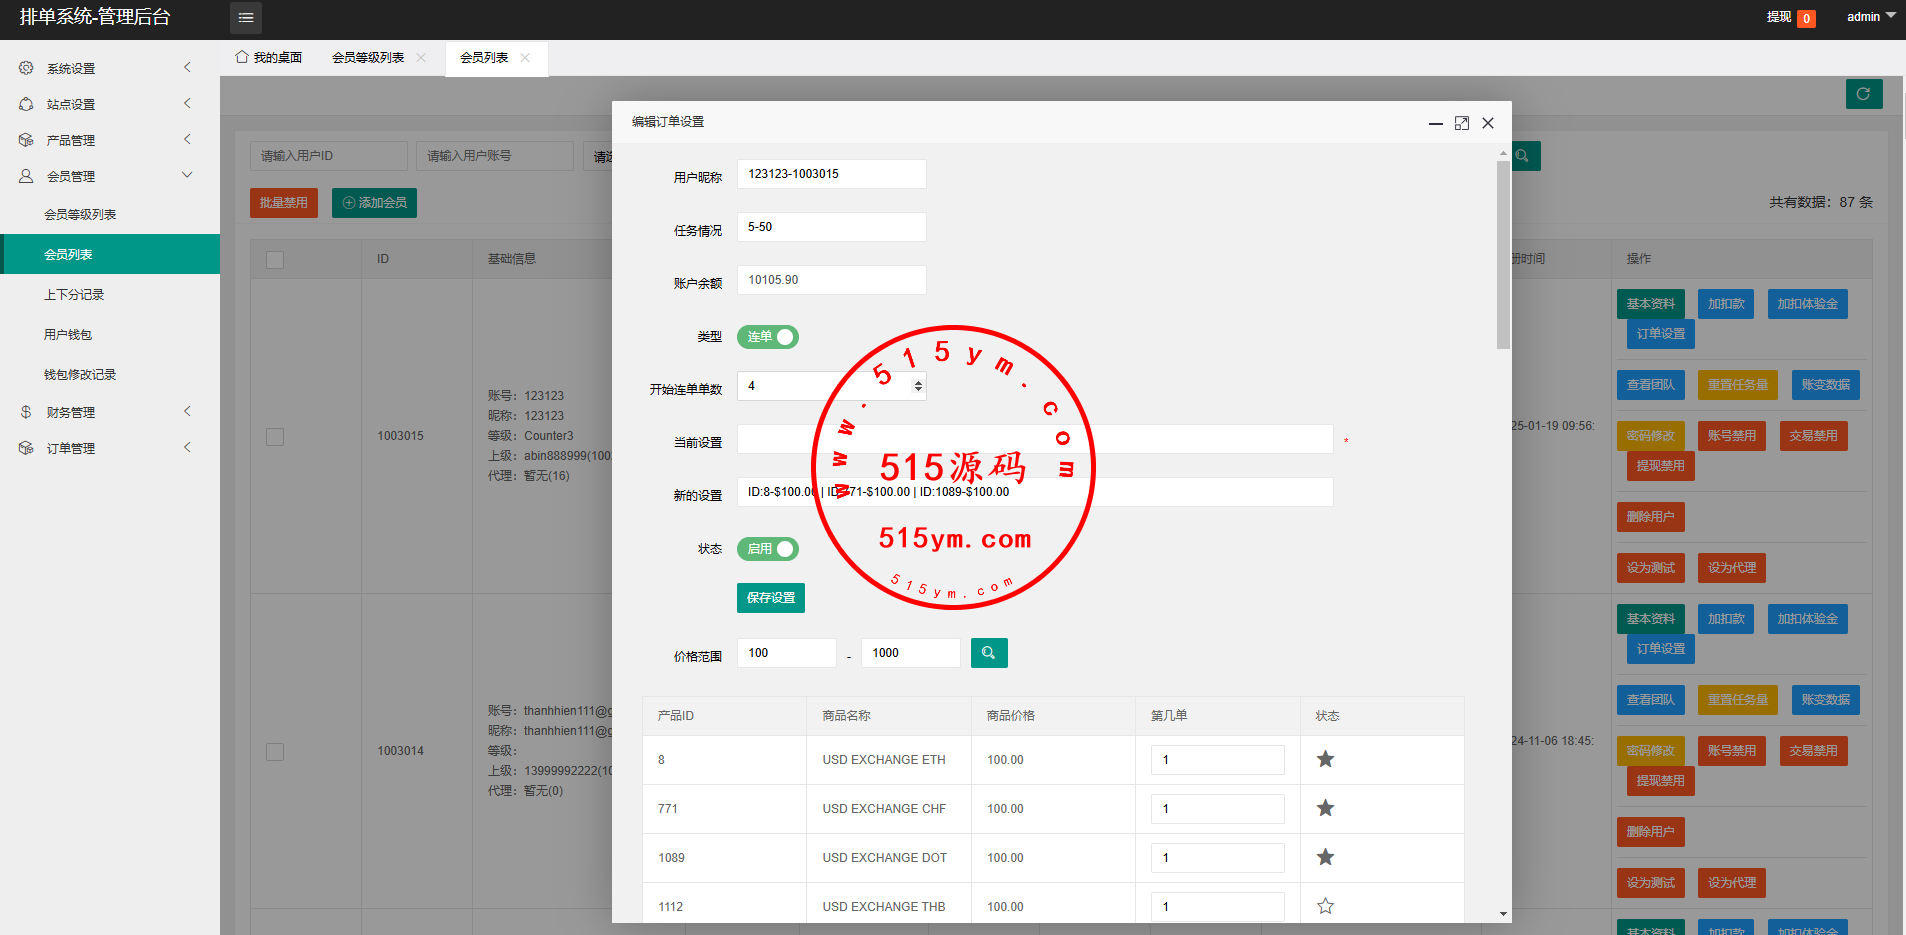Open the admin user dropdown
Viewport: 1906px width, 935px height.
1869,17
